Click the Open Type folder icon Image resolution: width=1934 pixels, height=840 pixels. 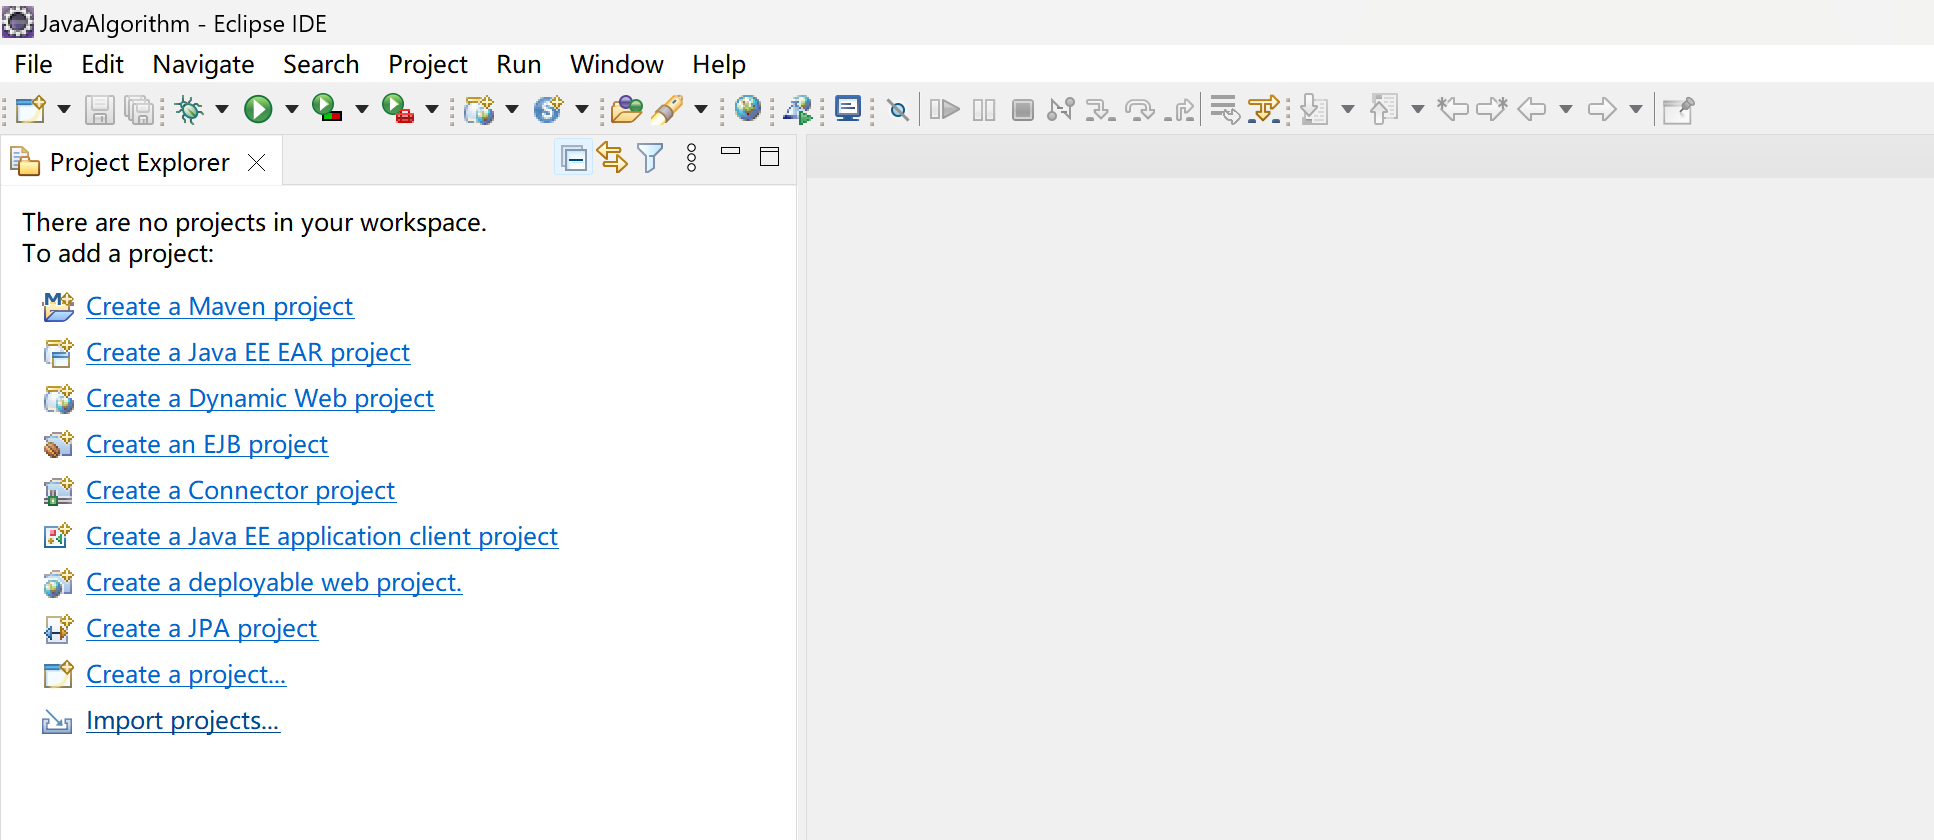tap(627, 109)
